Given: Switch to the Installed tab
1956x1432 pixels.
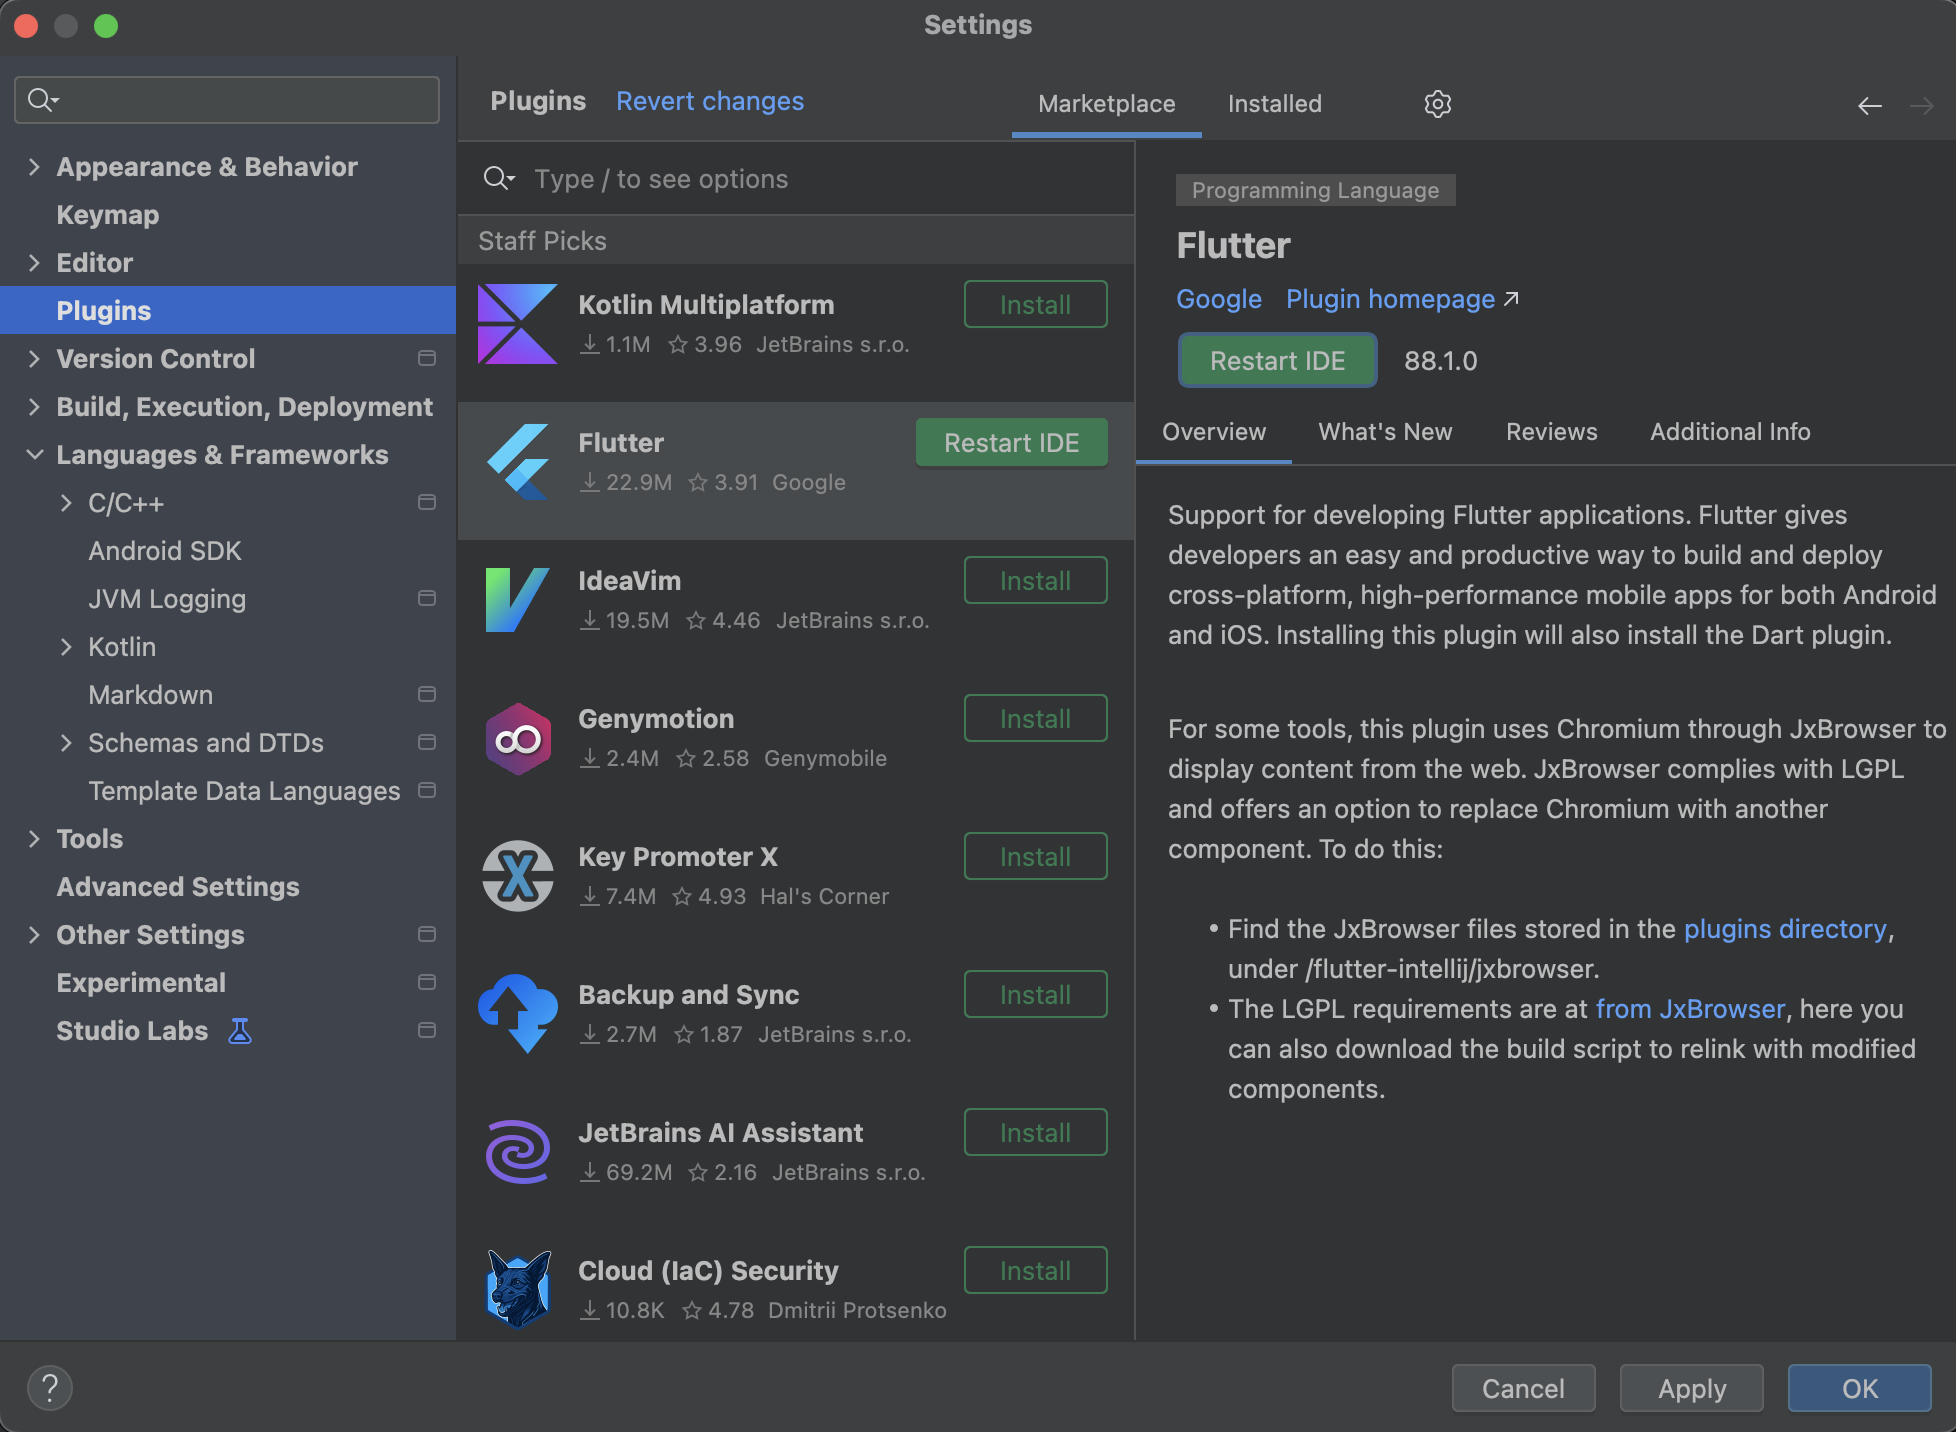Looking at the screenshot, I should point(1274,104).
